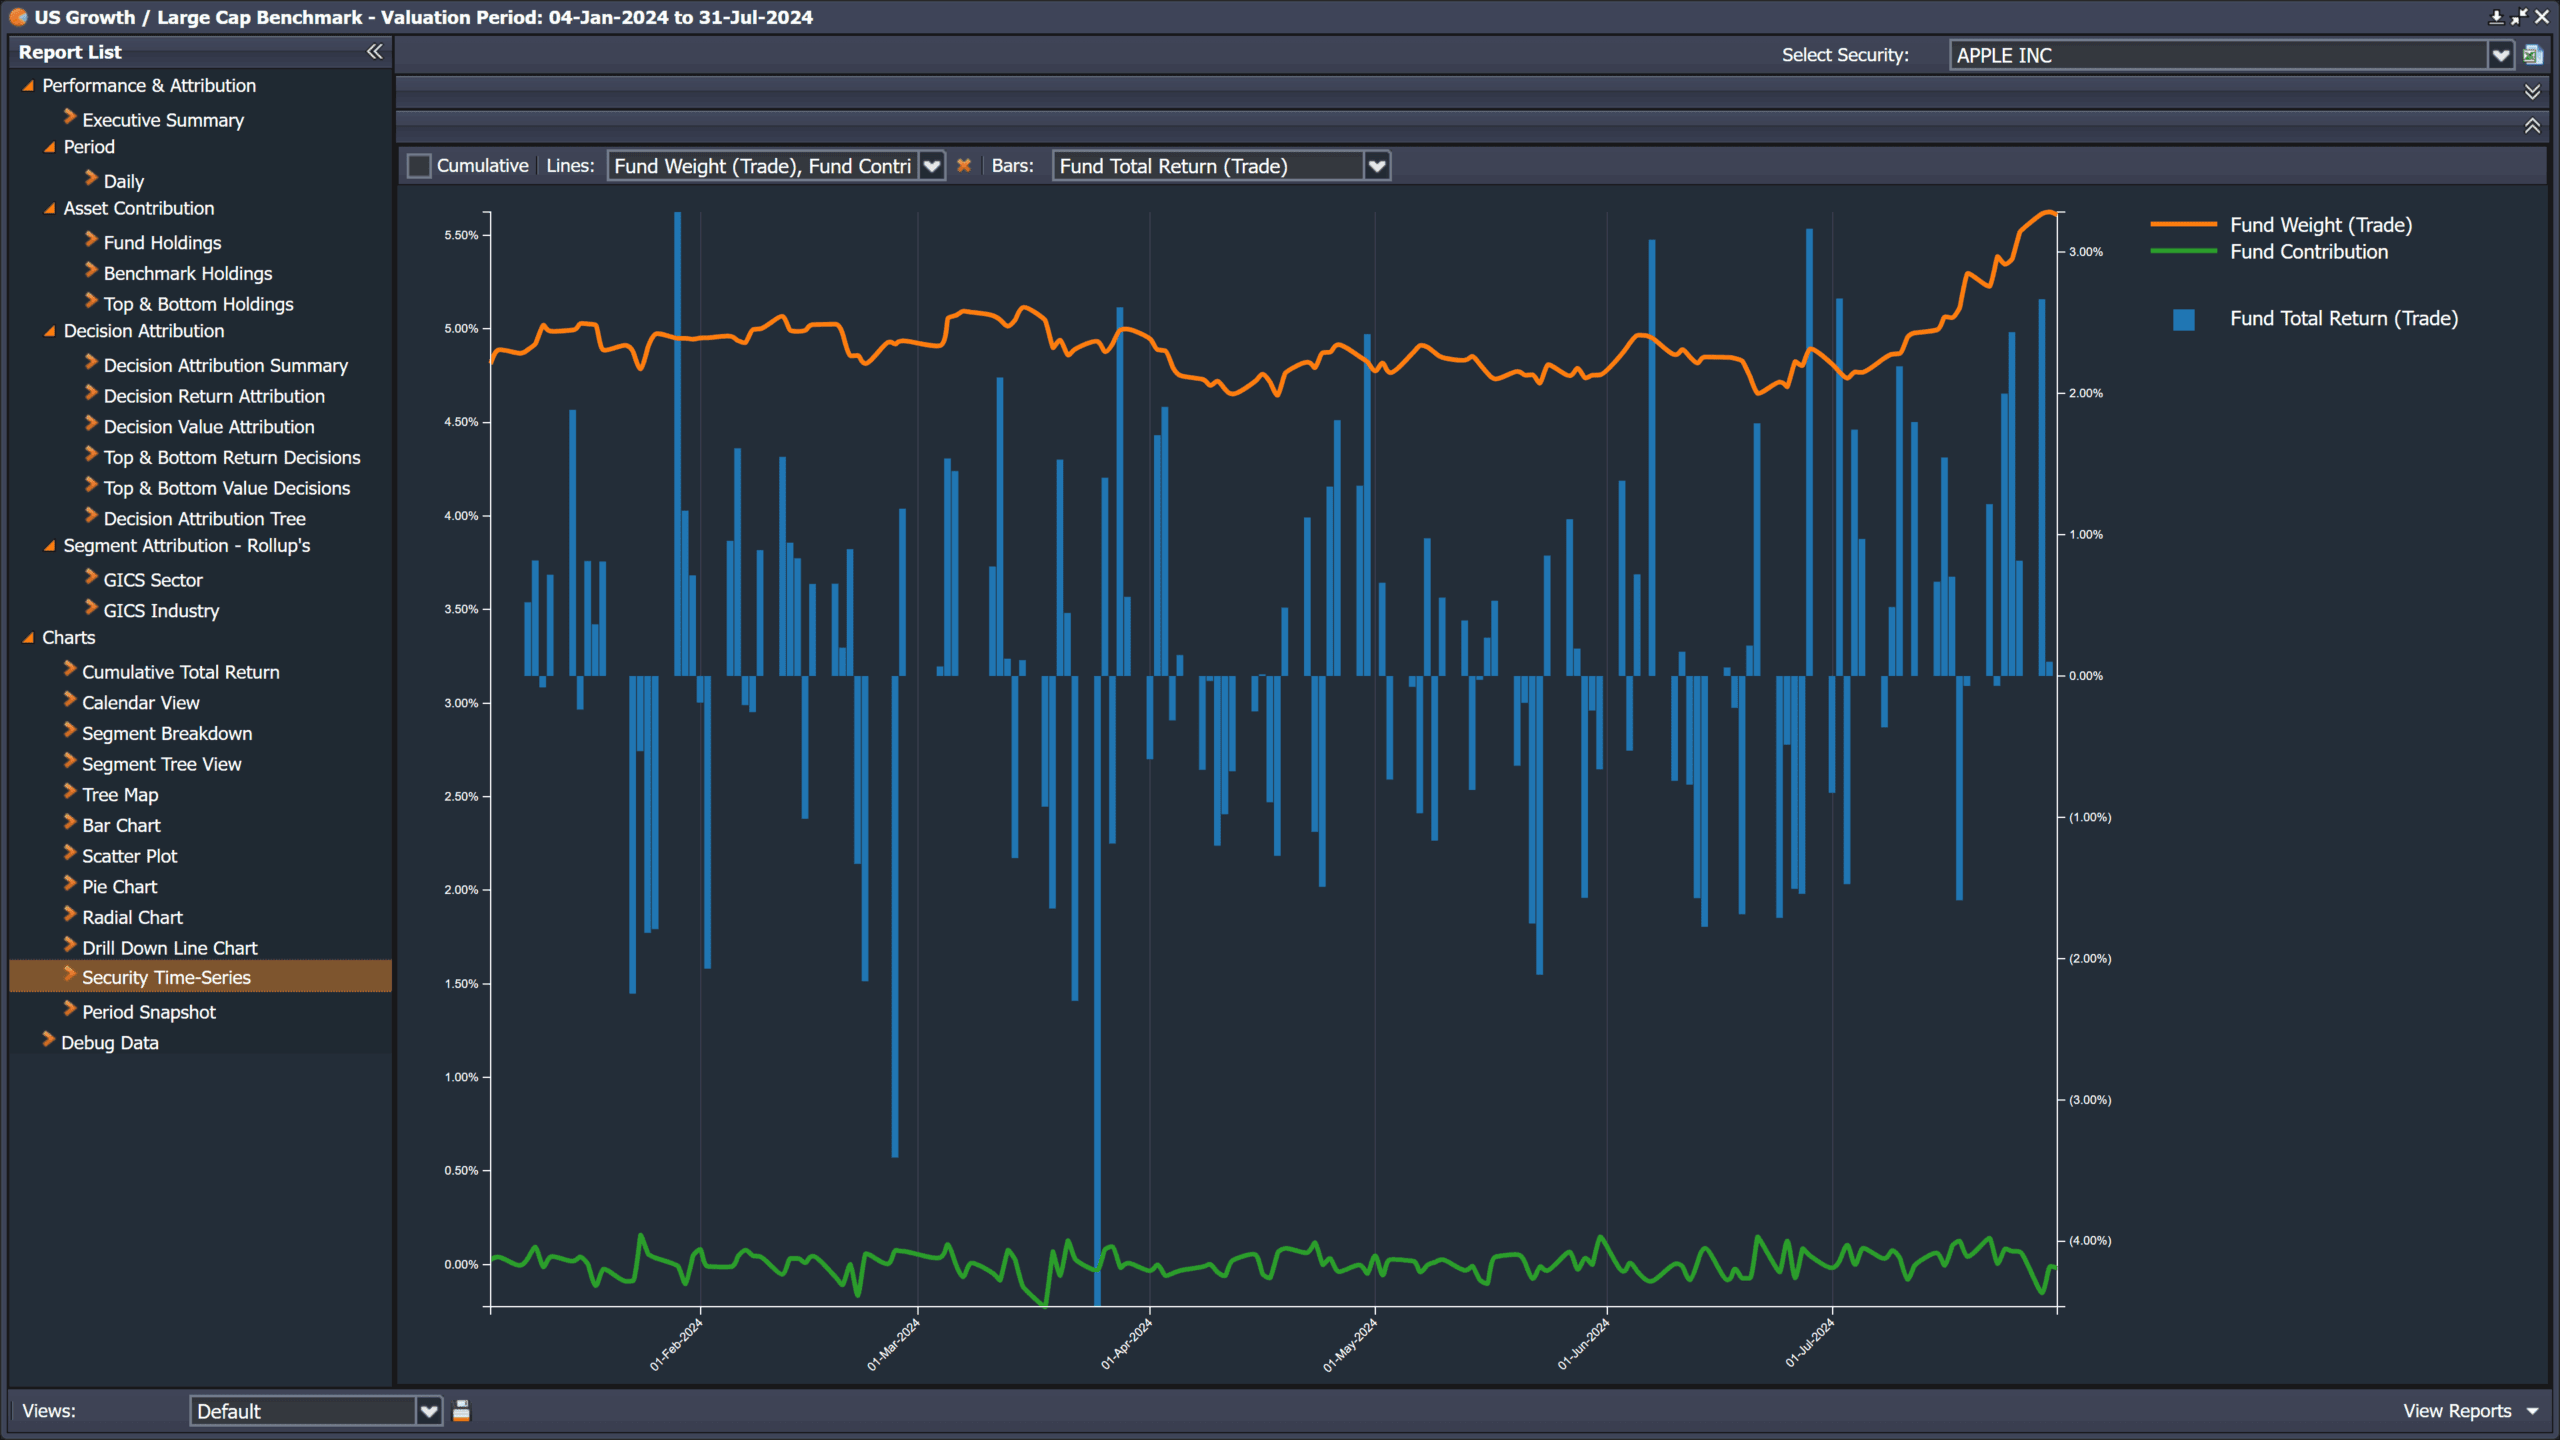Open the GICS Industry report
The width and height of the screenshot is (2560, 1440).
[161, 611]
